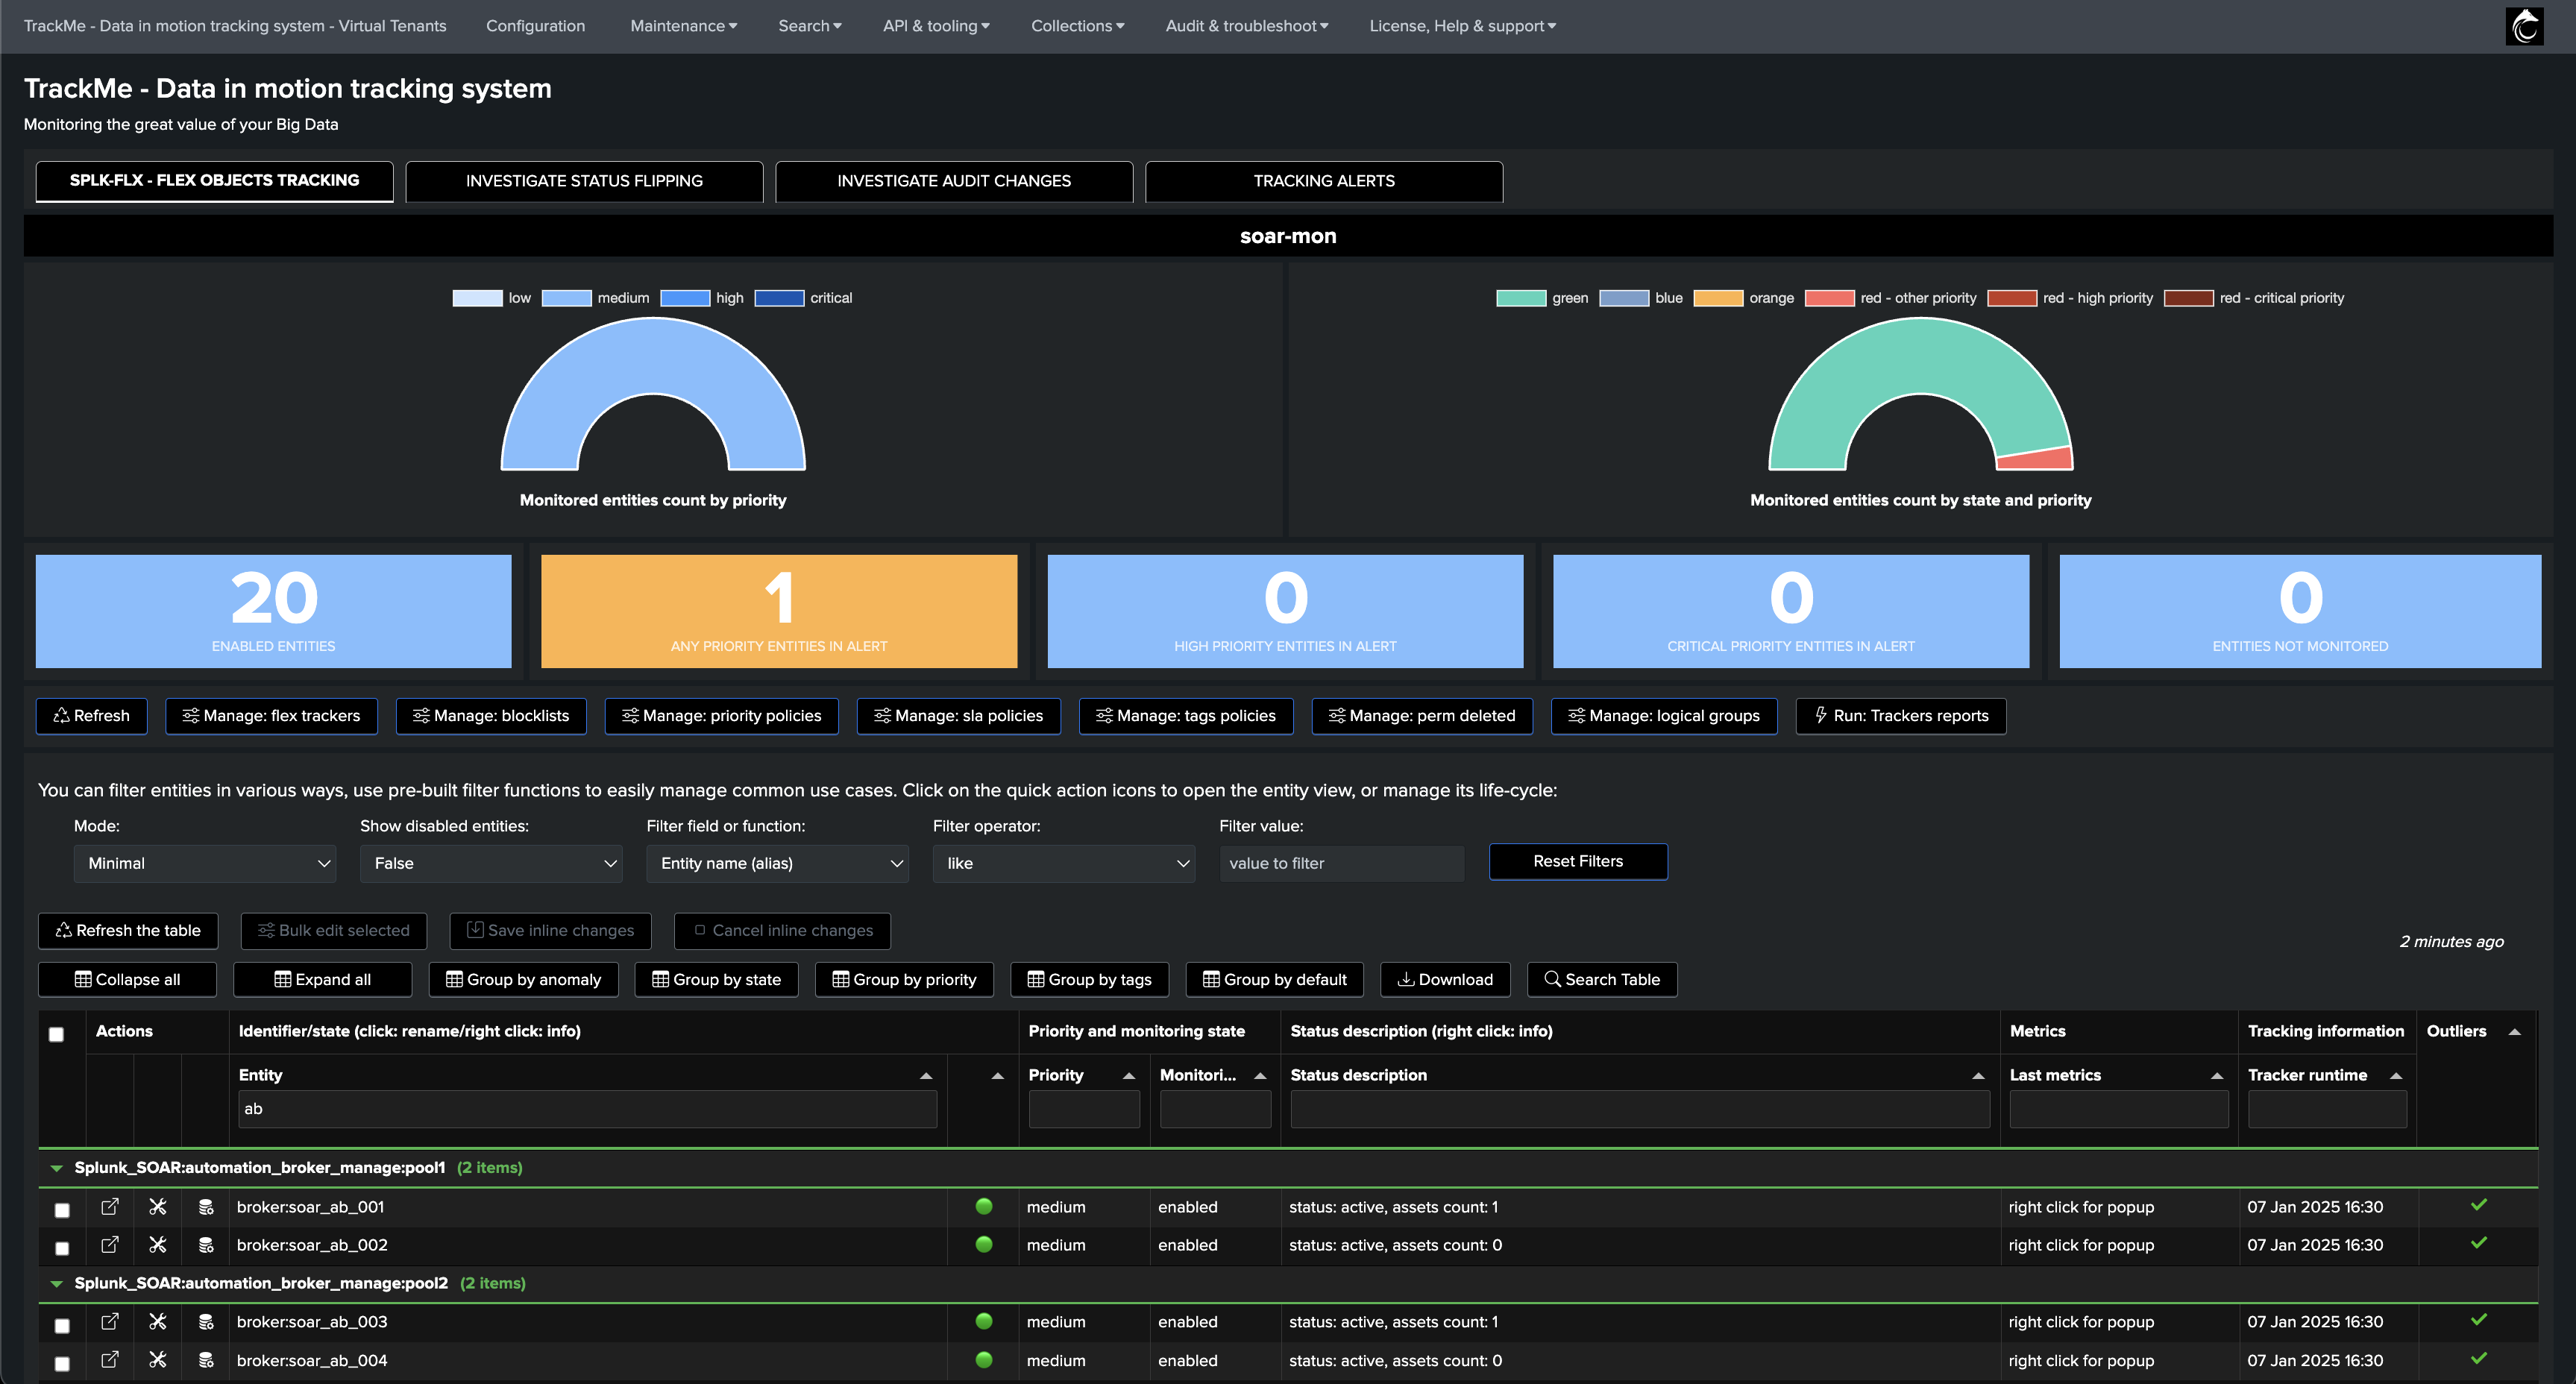2576x1384 pixels.
Task: Open the Filter operator dropdown showing like
Action: coord(1064,863)
